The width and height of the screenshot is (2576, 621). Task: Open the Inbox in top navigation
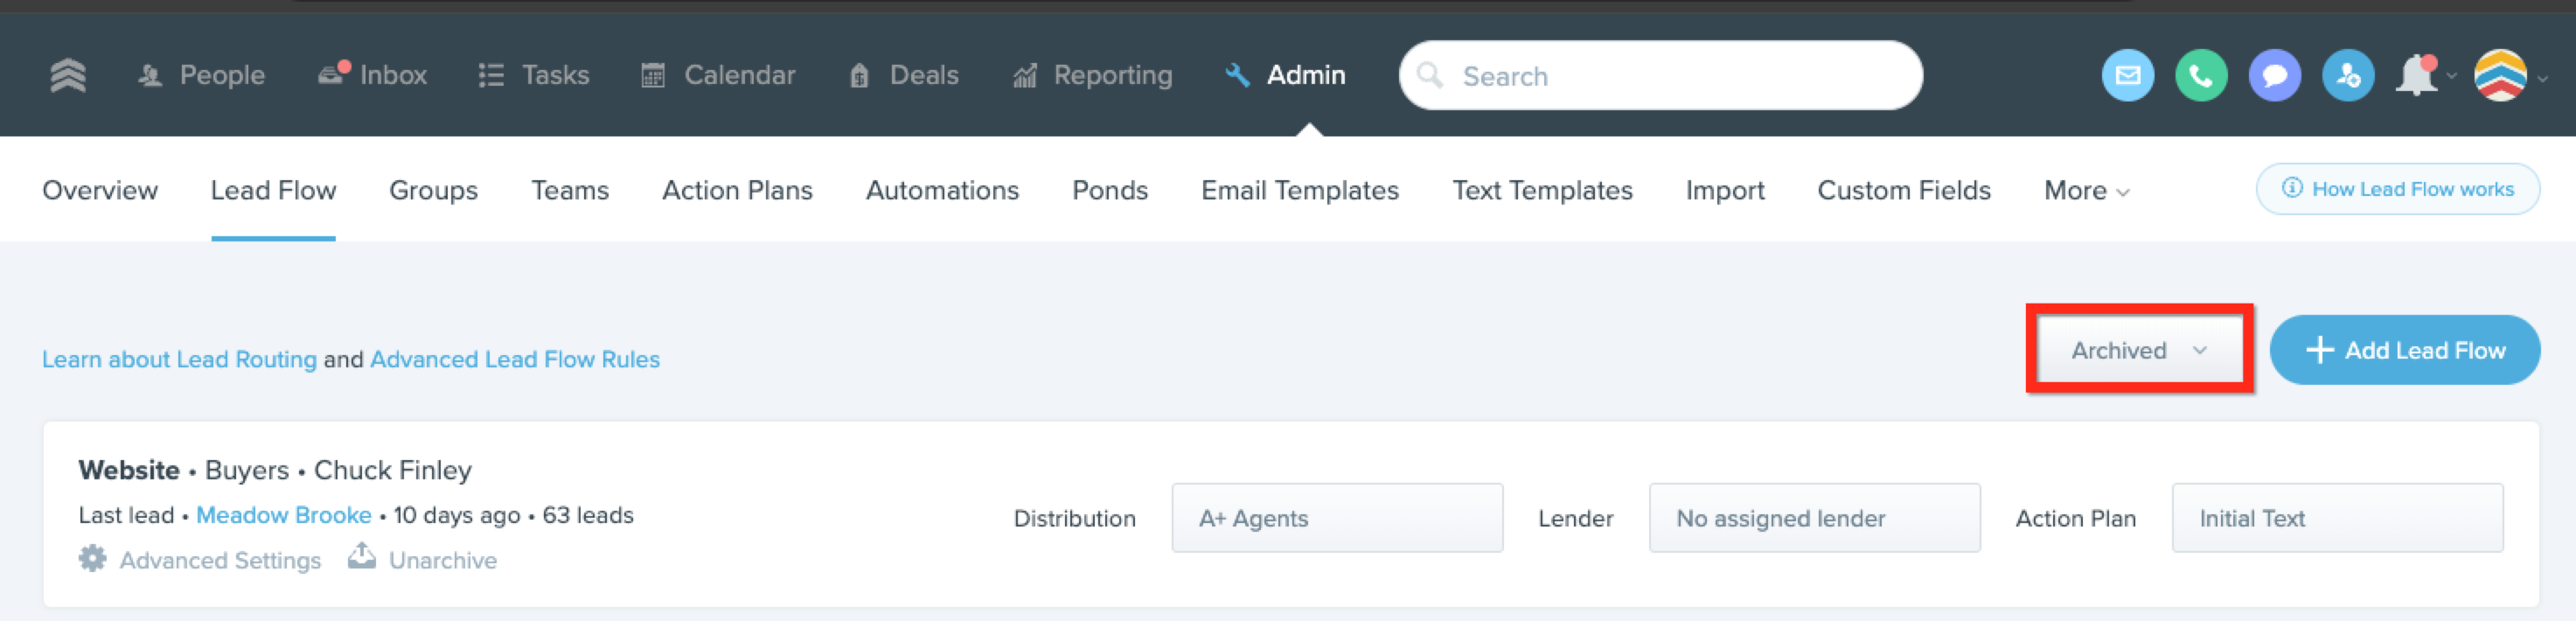click(372, 75)
